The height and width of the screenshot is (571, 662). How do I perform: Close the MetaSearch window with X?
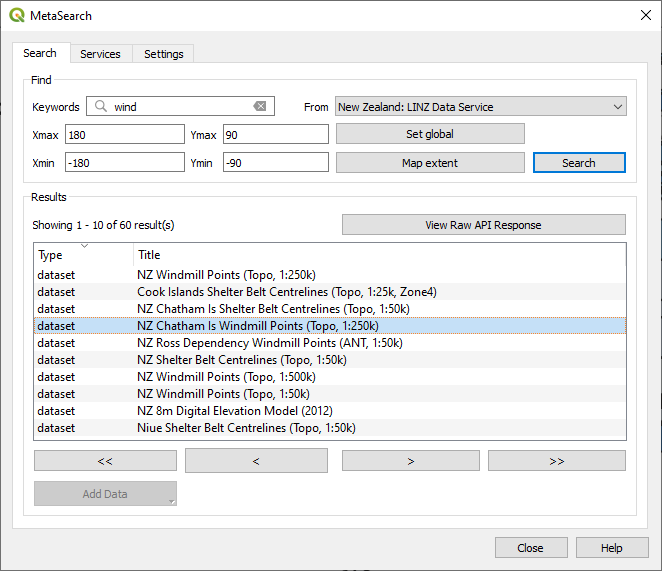(x=645, y=14)
